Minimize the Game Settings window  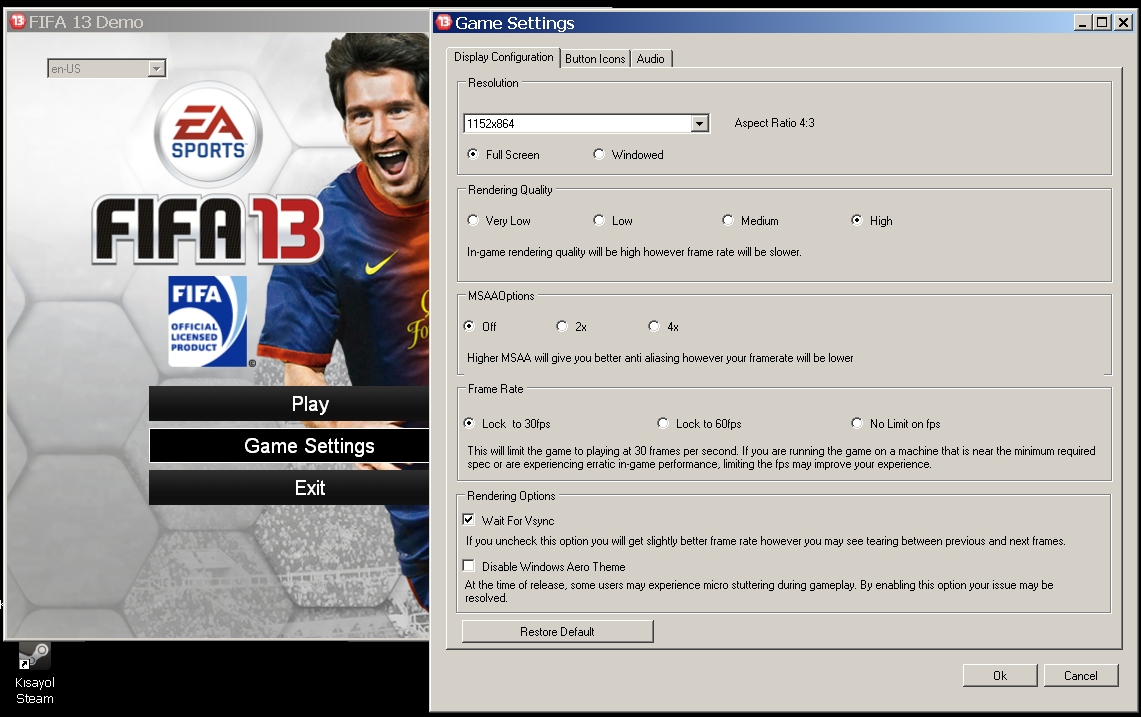point(1083,23)
